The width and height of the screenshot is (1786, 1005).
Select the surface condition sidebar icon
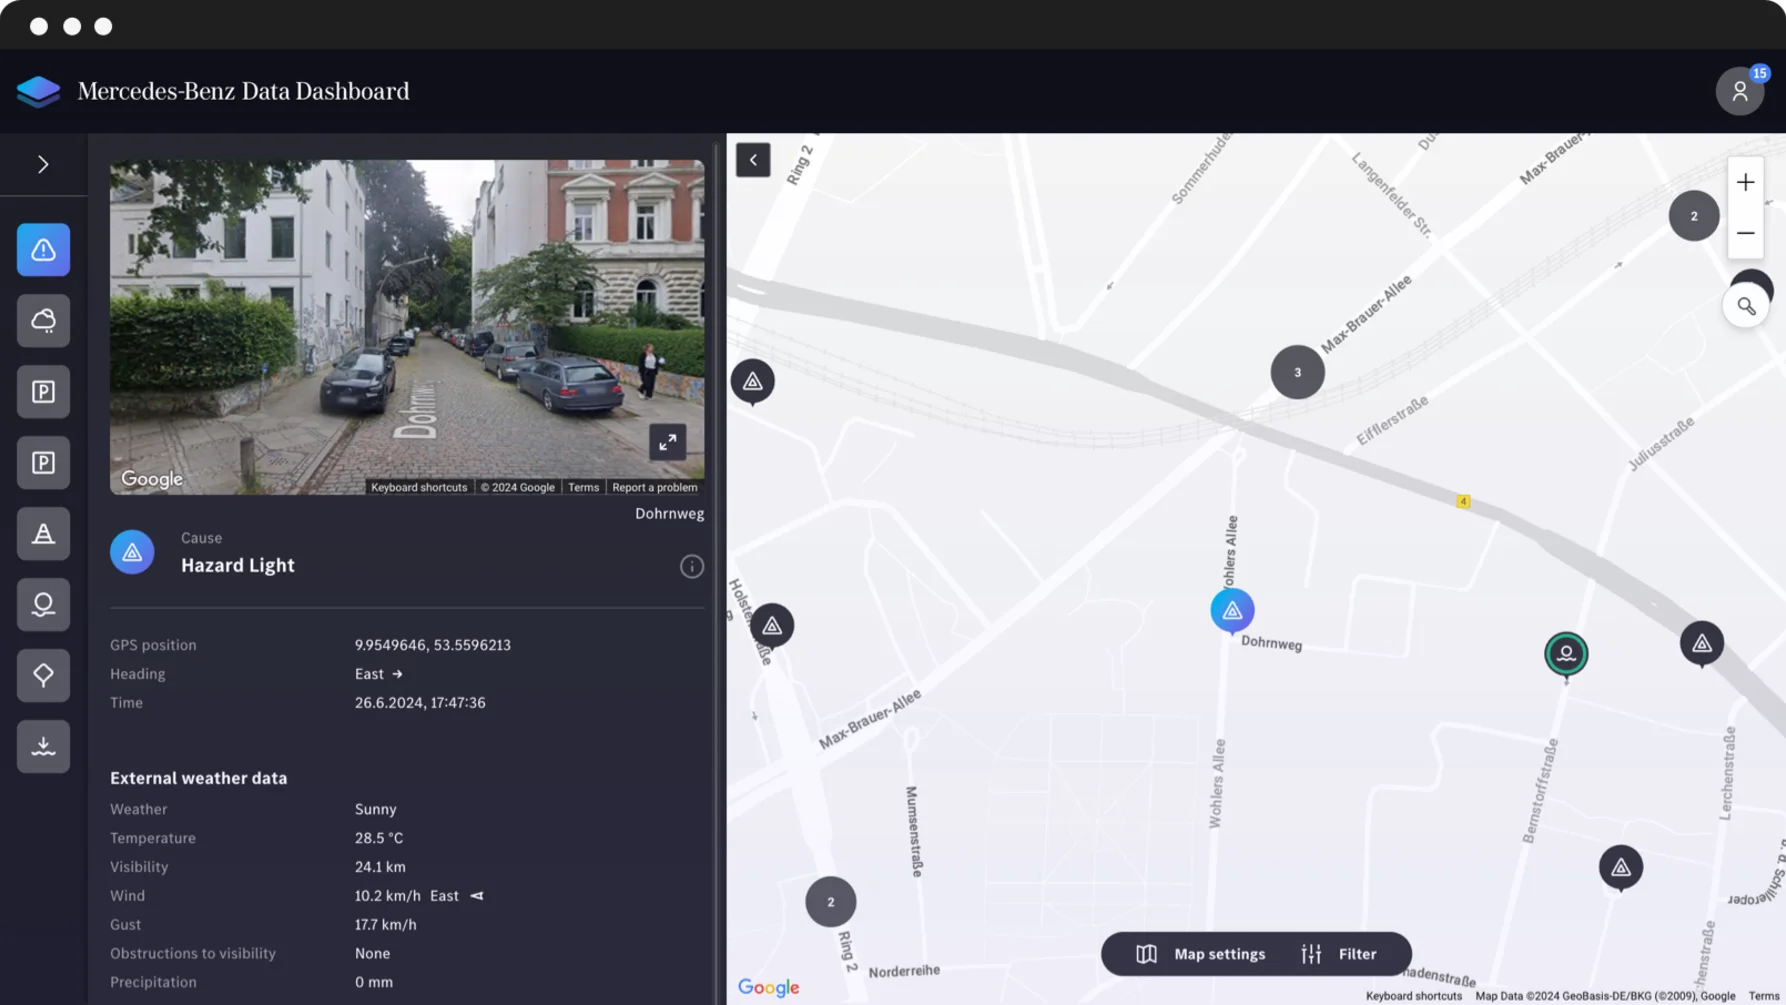tap(43, 604)
